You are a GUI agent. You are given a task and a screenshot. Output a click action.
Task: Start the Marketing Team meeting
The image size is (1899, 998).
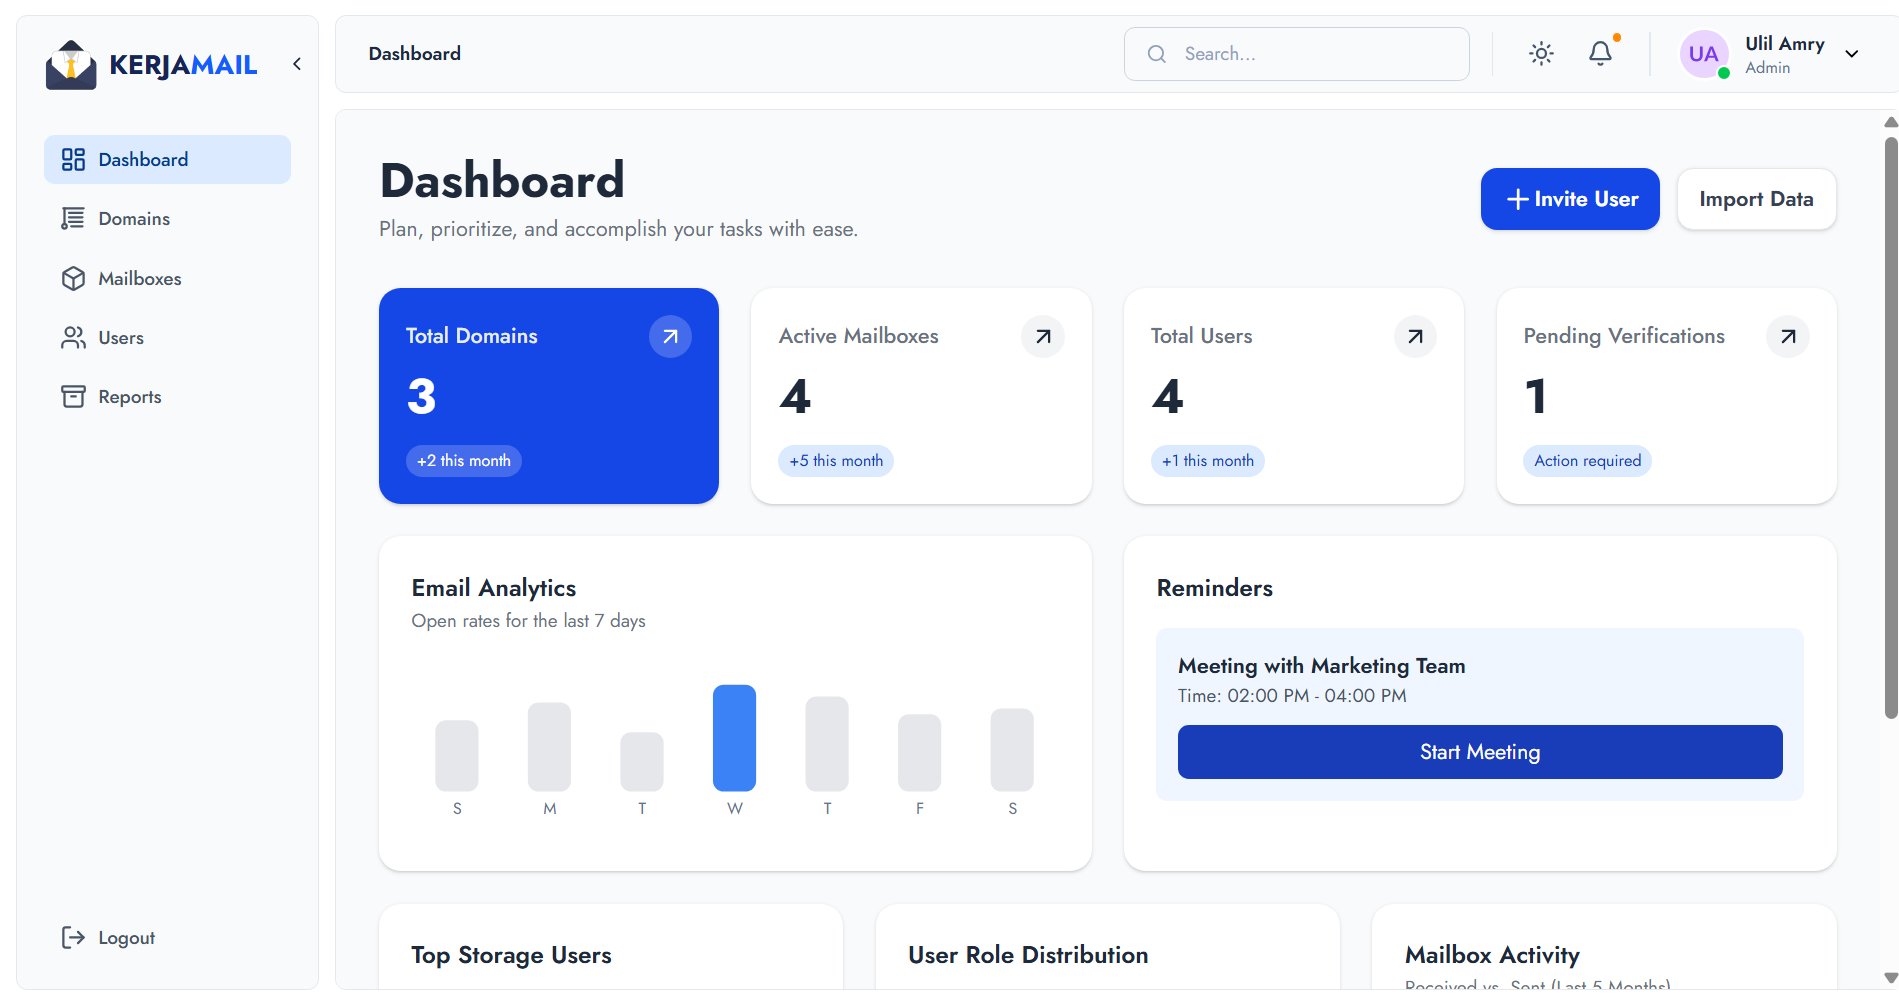click(1479, 752)
